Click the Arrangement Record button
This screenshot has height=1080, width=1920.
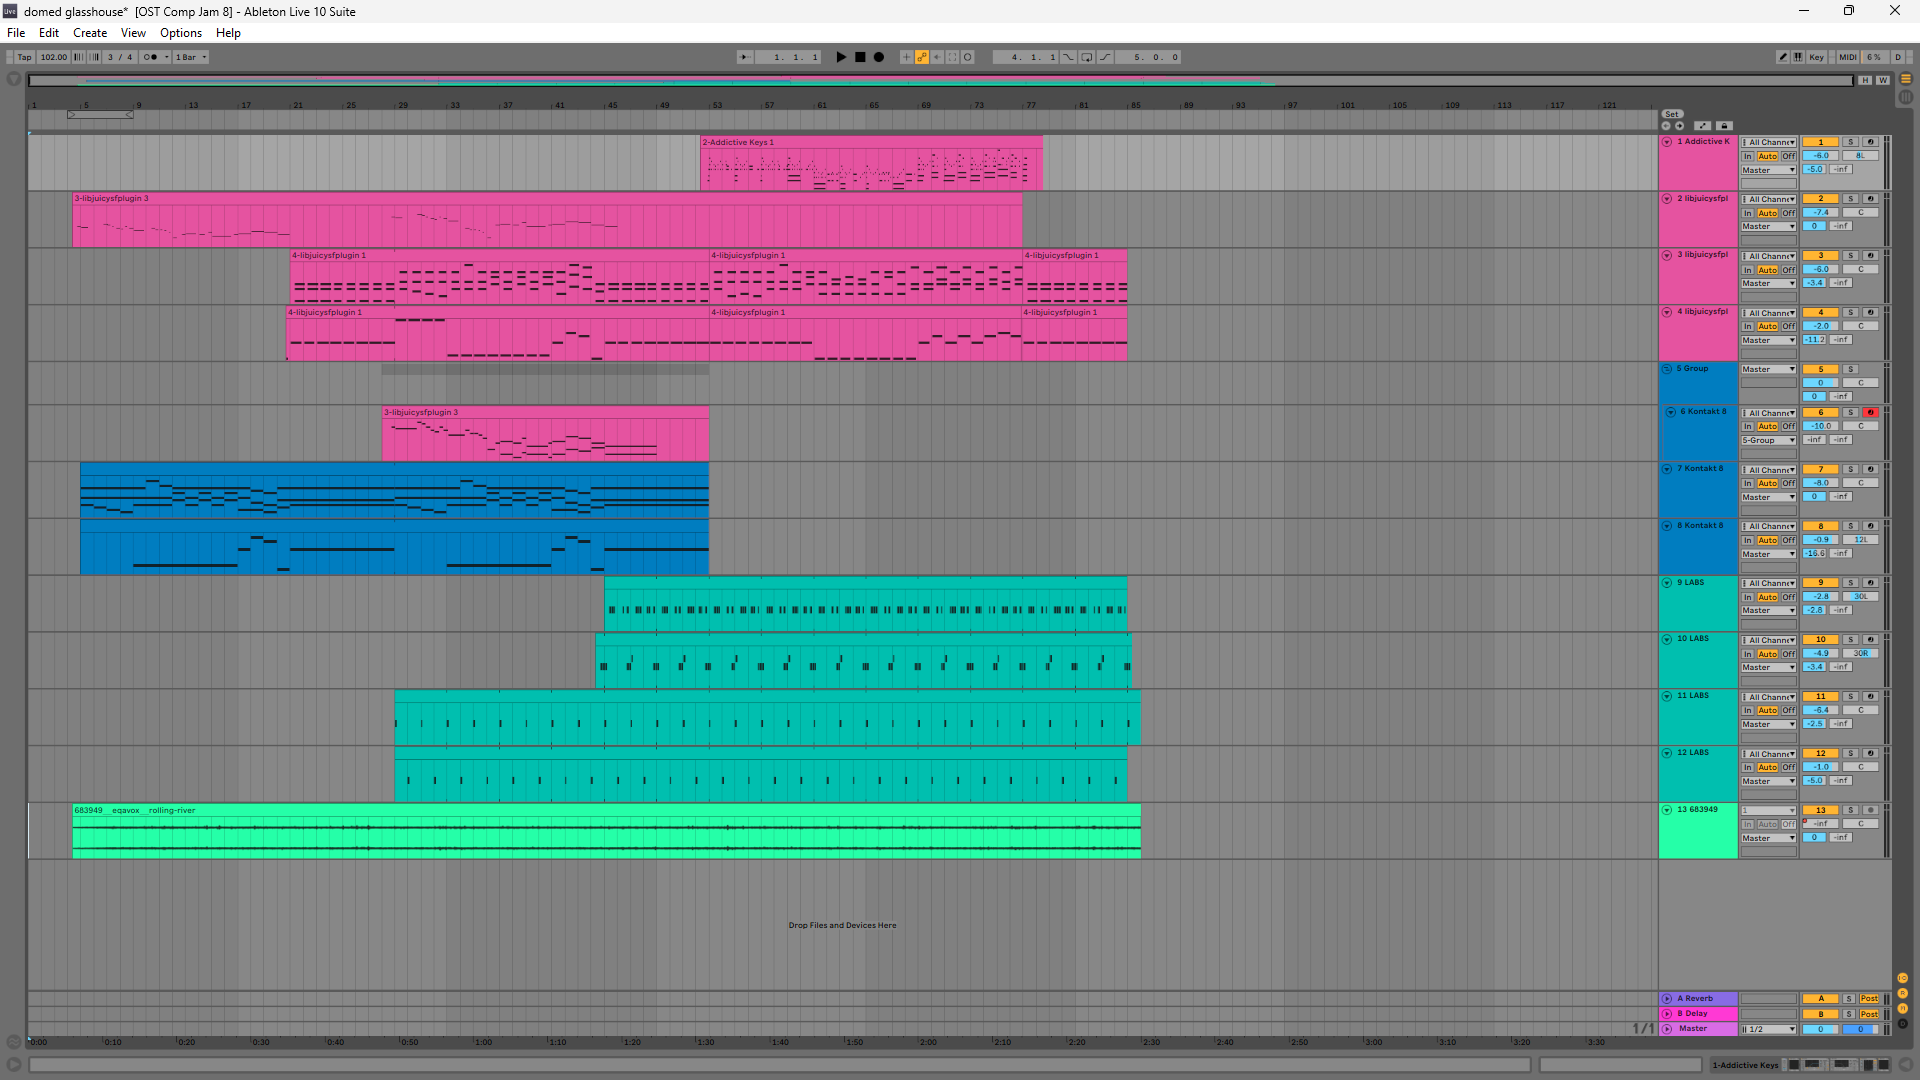coord(879,57)
